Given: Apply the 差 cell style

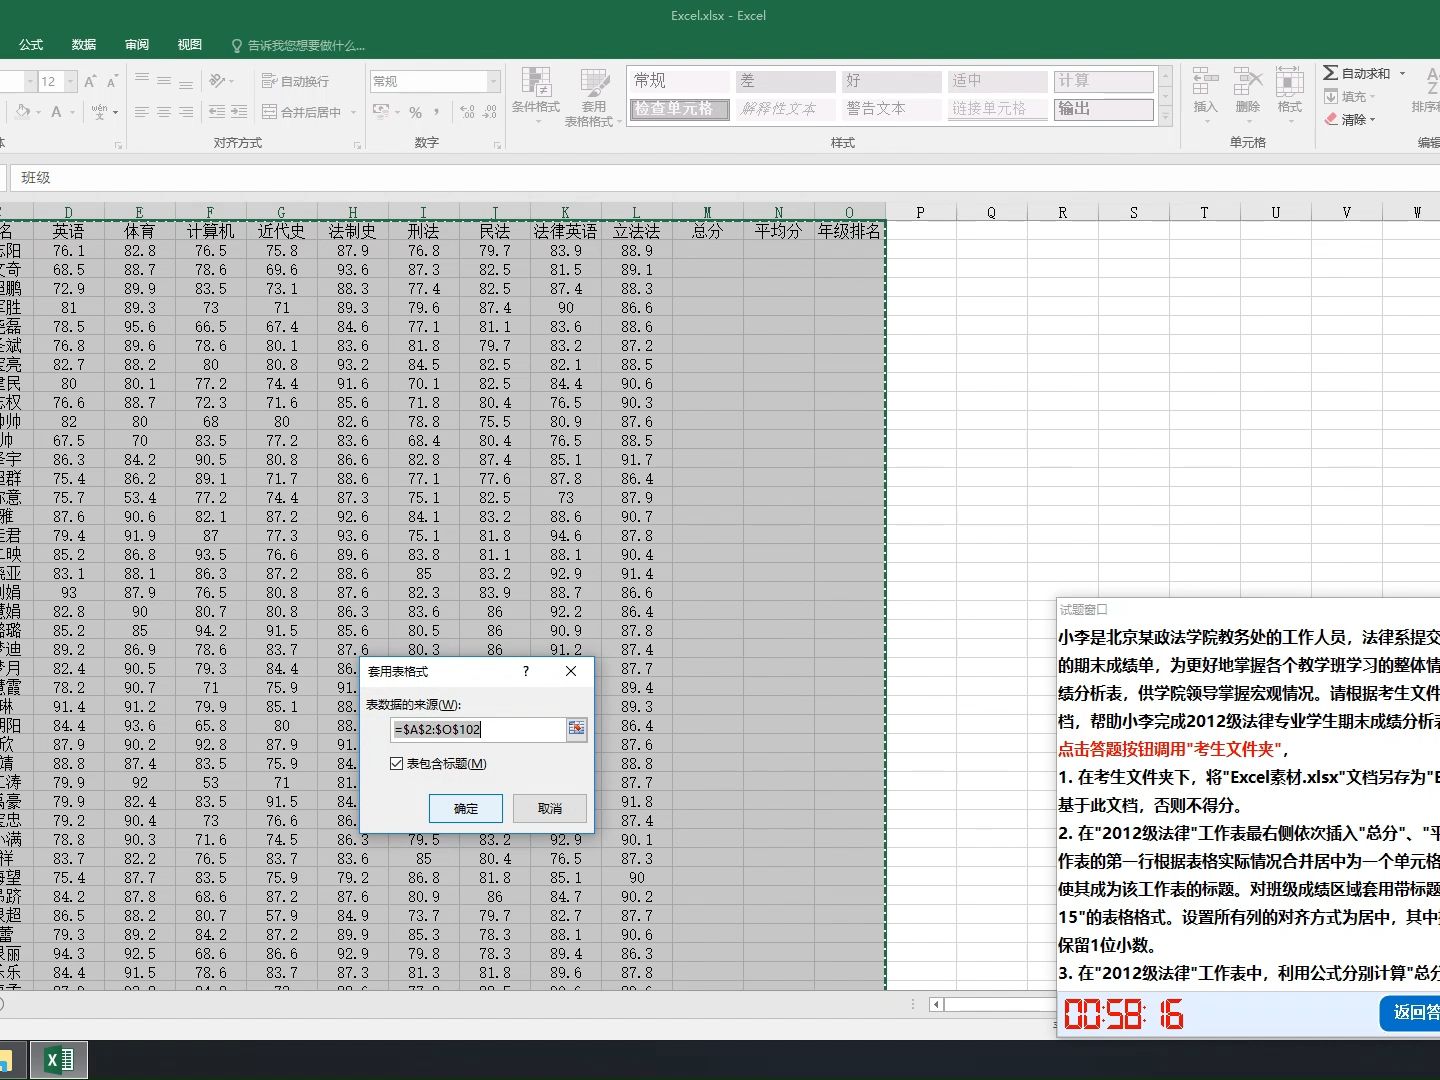Looking at the screenshot, I should tap(785, 81).
